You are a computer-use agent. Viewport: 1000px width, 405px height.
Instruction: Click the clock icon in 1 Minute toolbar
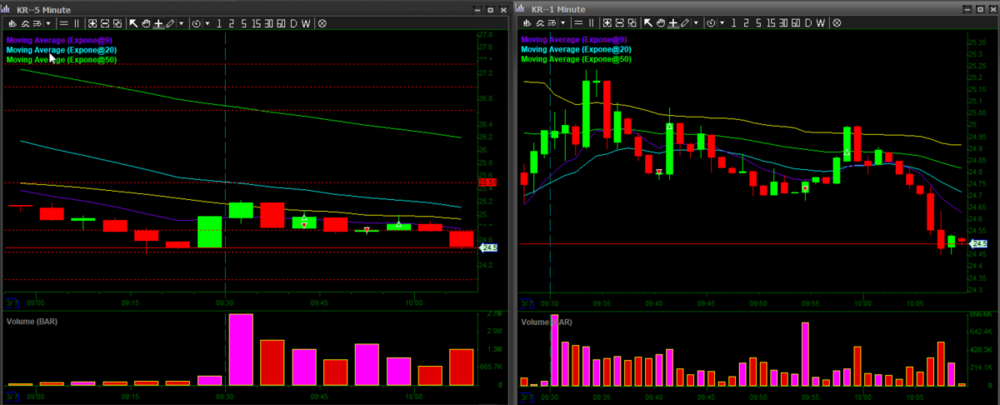709,22
